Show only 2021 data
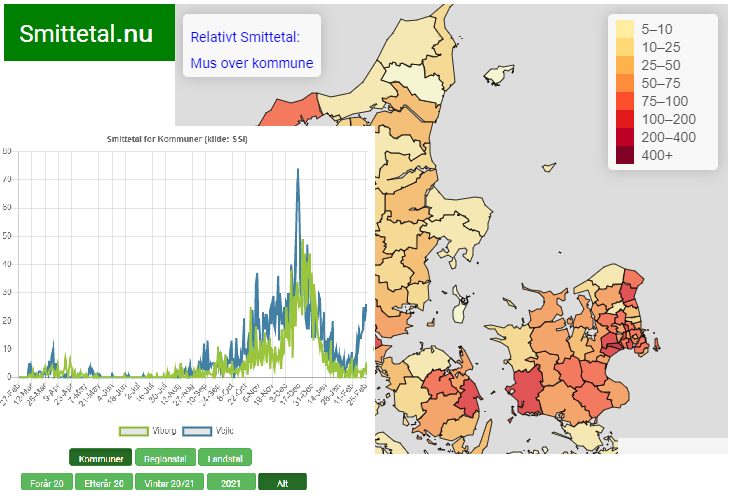This screenshot has height=497, width=732. (229, 482)
